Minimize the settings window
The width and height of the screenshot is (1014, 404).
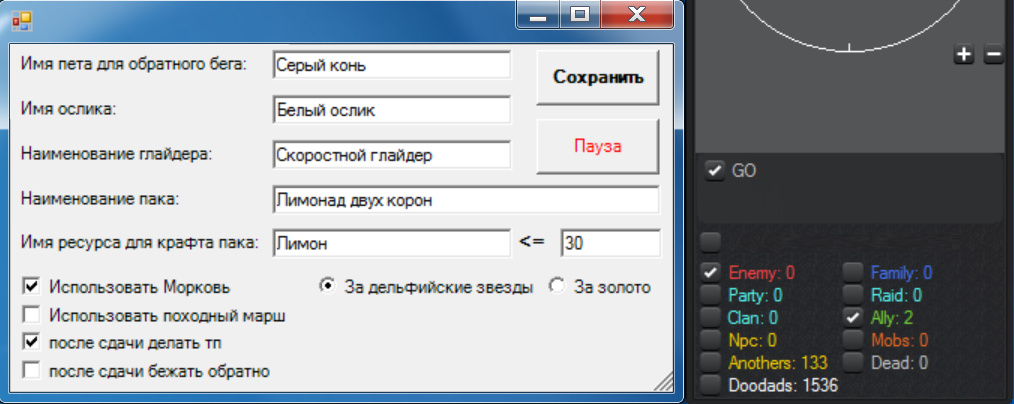coord(539,14)
